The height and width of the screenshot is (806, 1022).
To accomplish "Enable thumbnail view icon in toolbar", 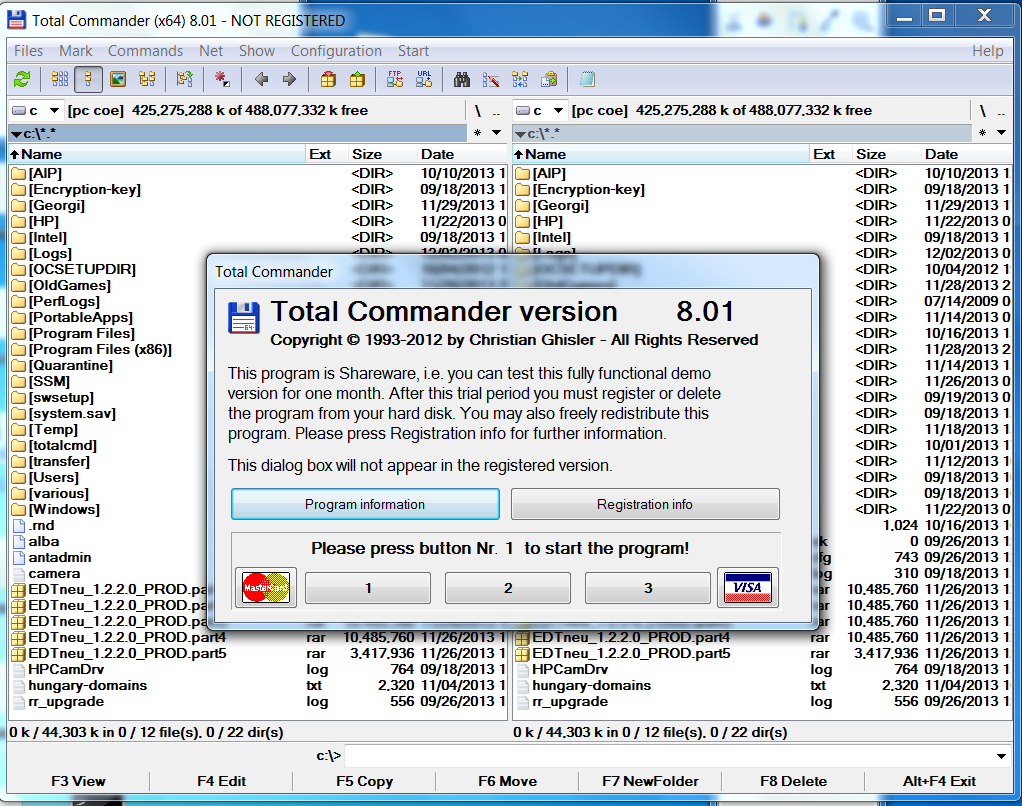I will coord(118,79).
